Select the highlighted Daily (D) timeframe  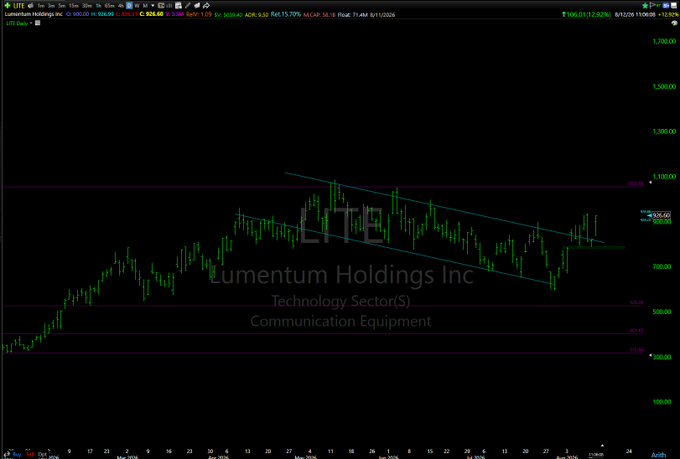click(129, 6)
